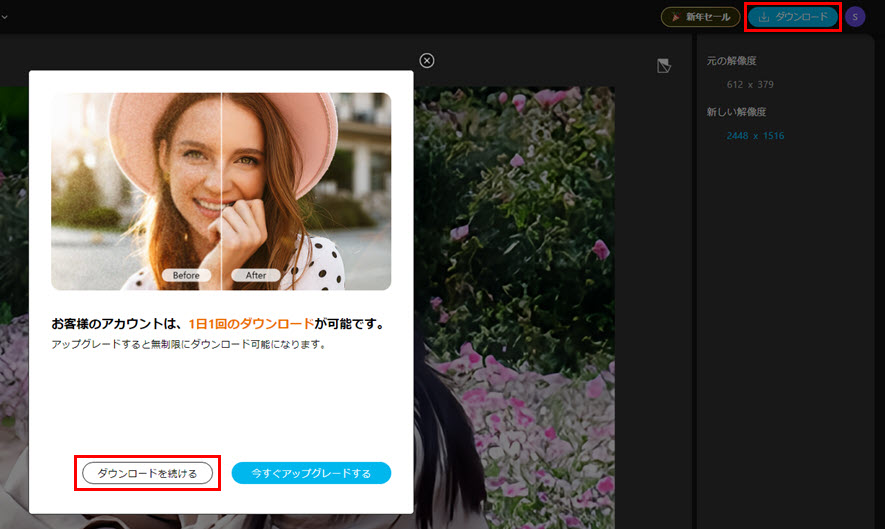Close the download limit dialog
This screenshot has width=885, height=529.
pyautogui.click(x=427, y=60)
